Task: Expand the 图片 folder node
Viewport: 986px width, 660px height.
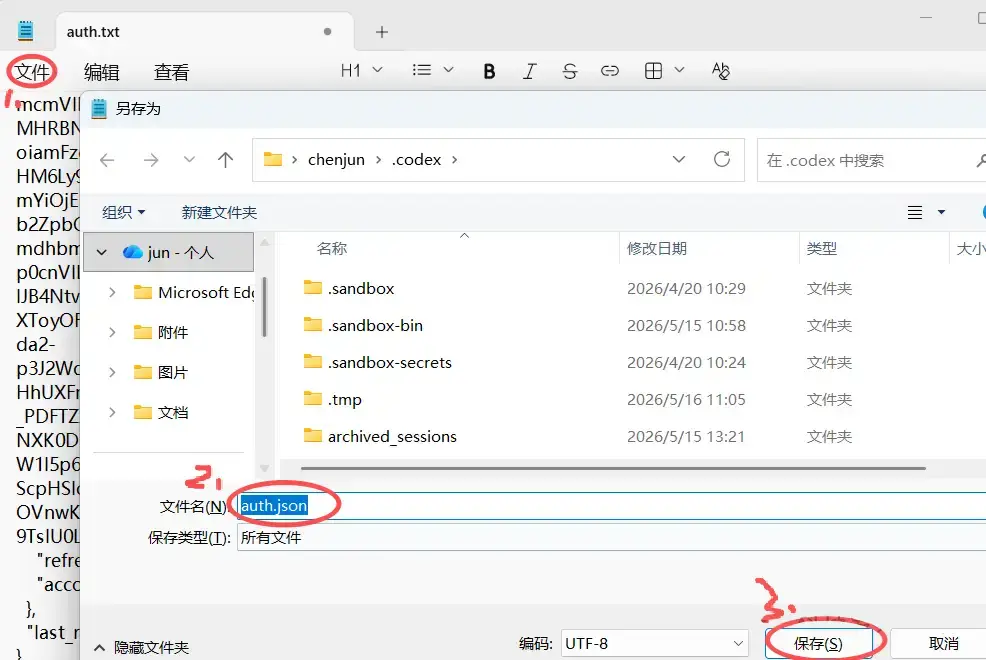Action: (112, 373)
